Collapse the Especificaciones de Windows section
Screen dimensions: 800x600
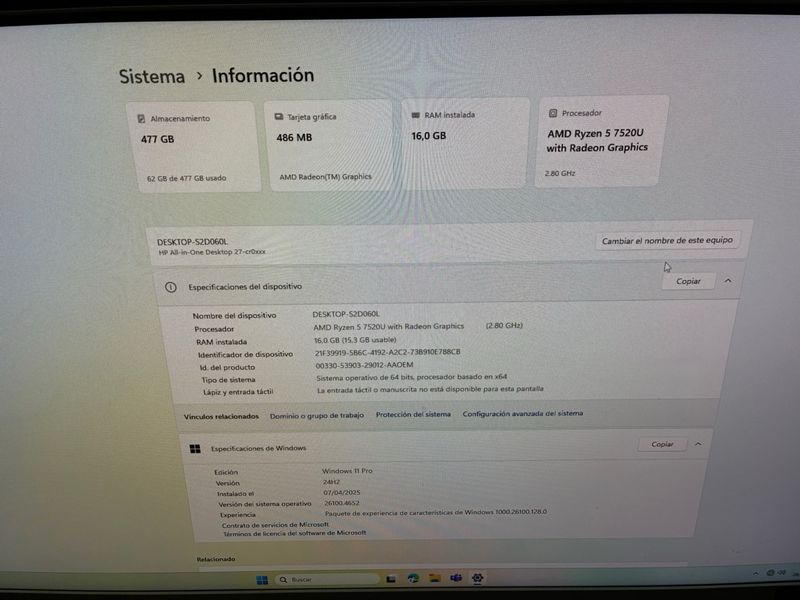tap(698, 444)
